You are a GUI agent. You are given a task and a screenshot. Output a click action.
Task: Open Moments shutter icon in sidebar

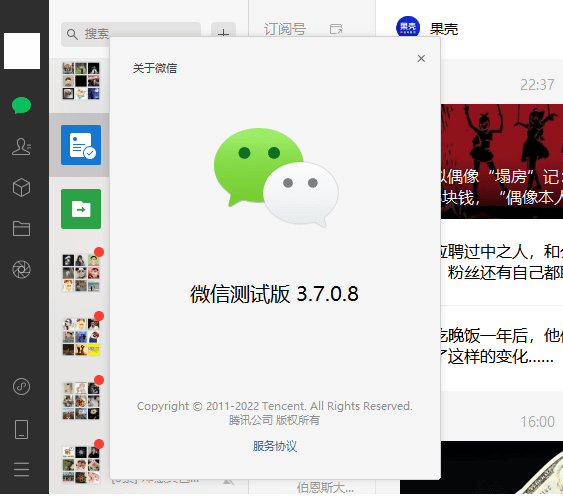point(21,270)
